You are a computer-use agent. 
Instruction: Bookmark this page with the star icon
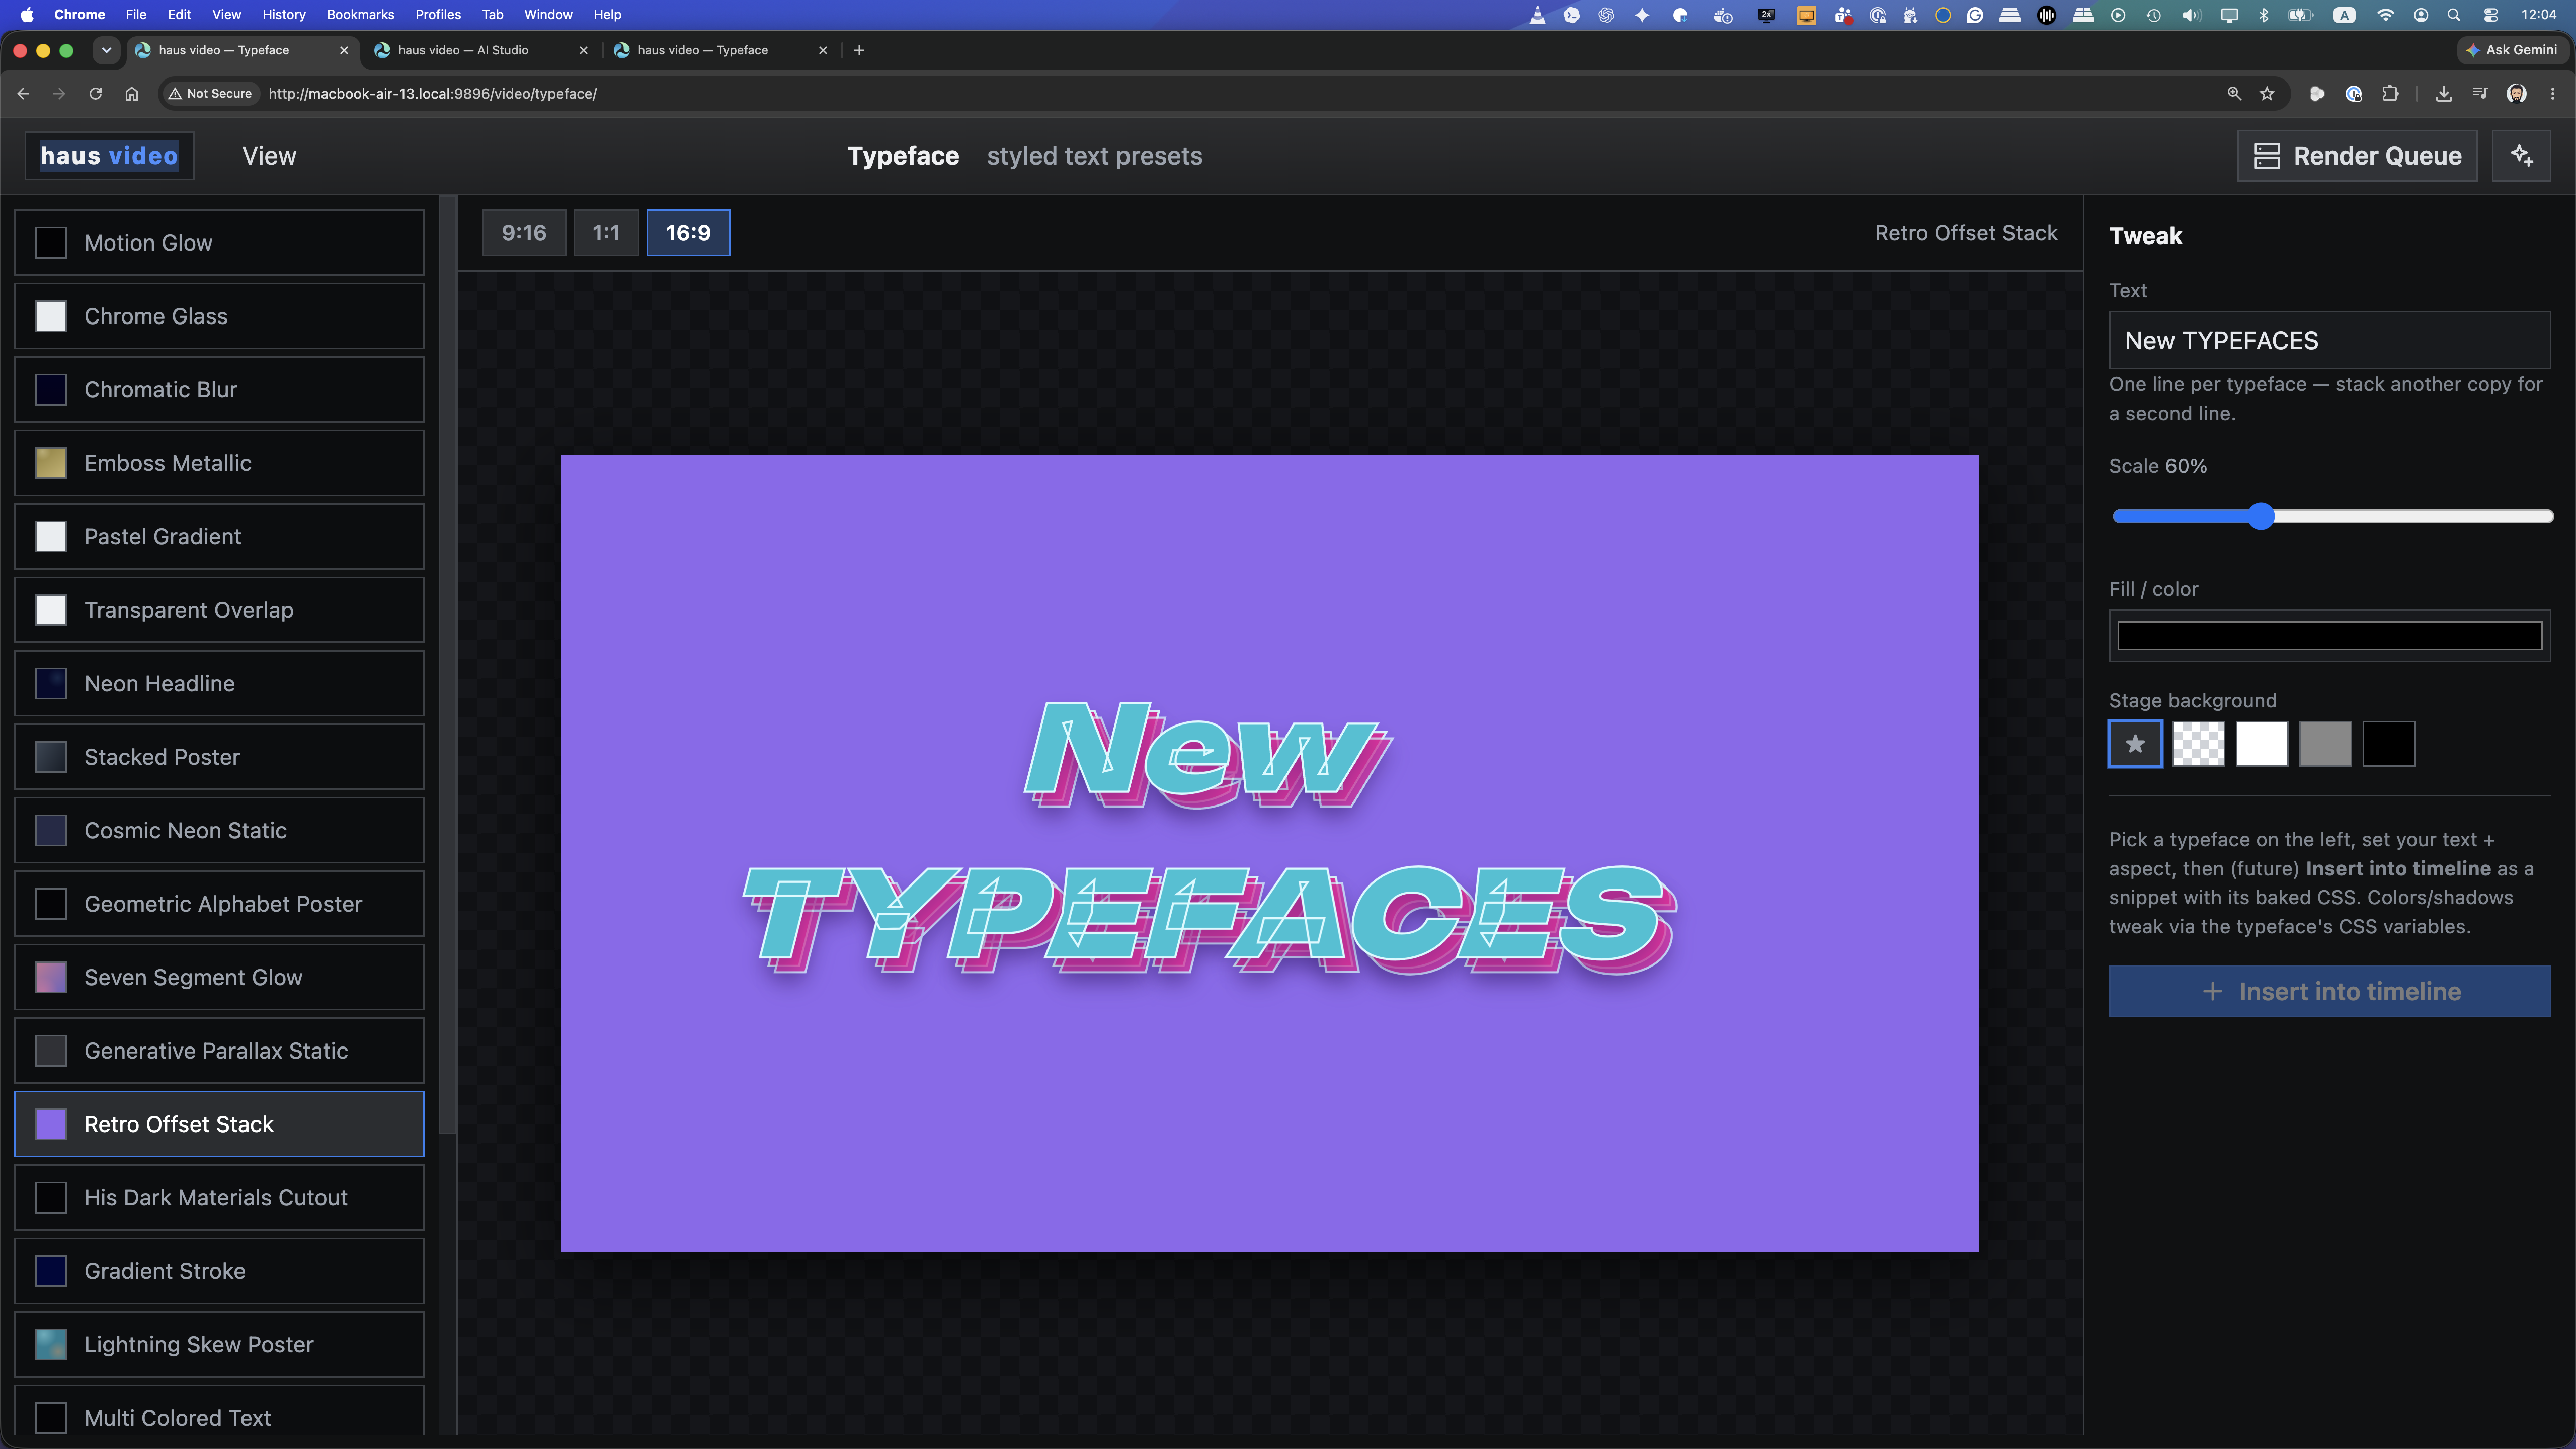2267,94
